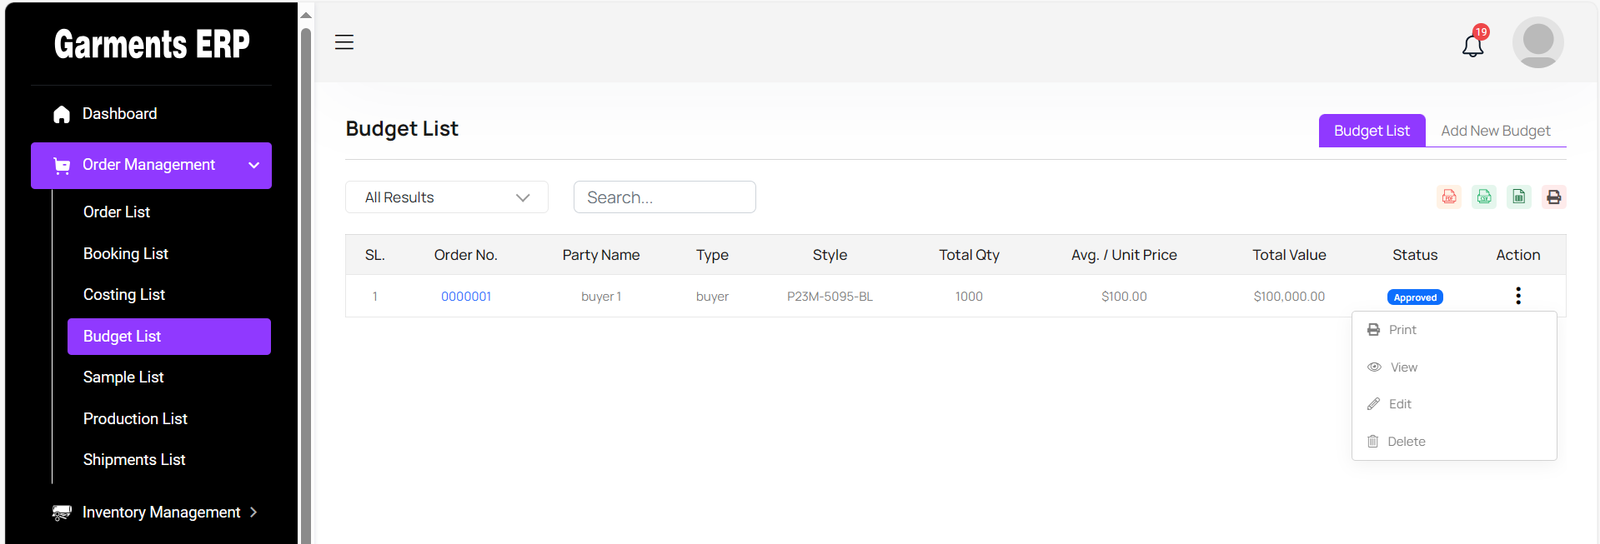The width and height of the screenshot is (1600, 544).
Task: Click the user profile avatar
Action: [x=1537, y=42]
